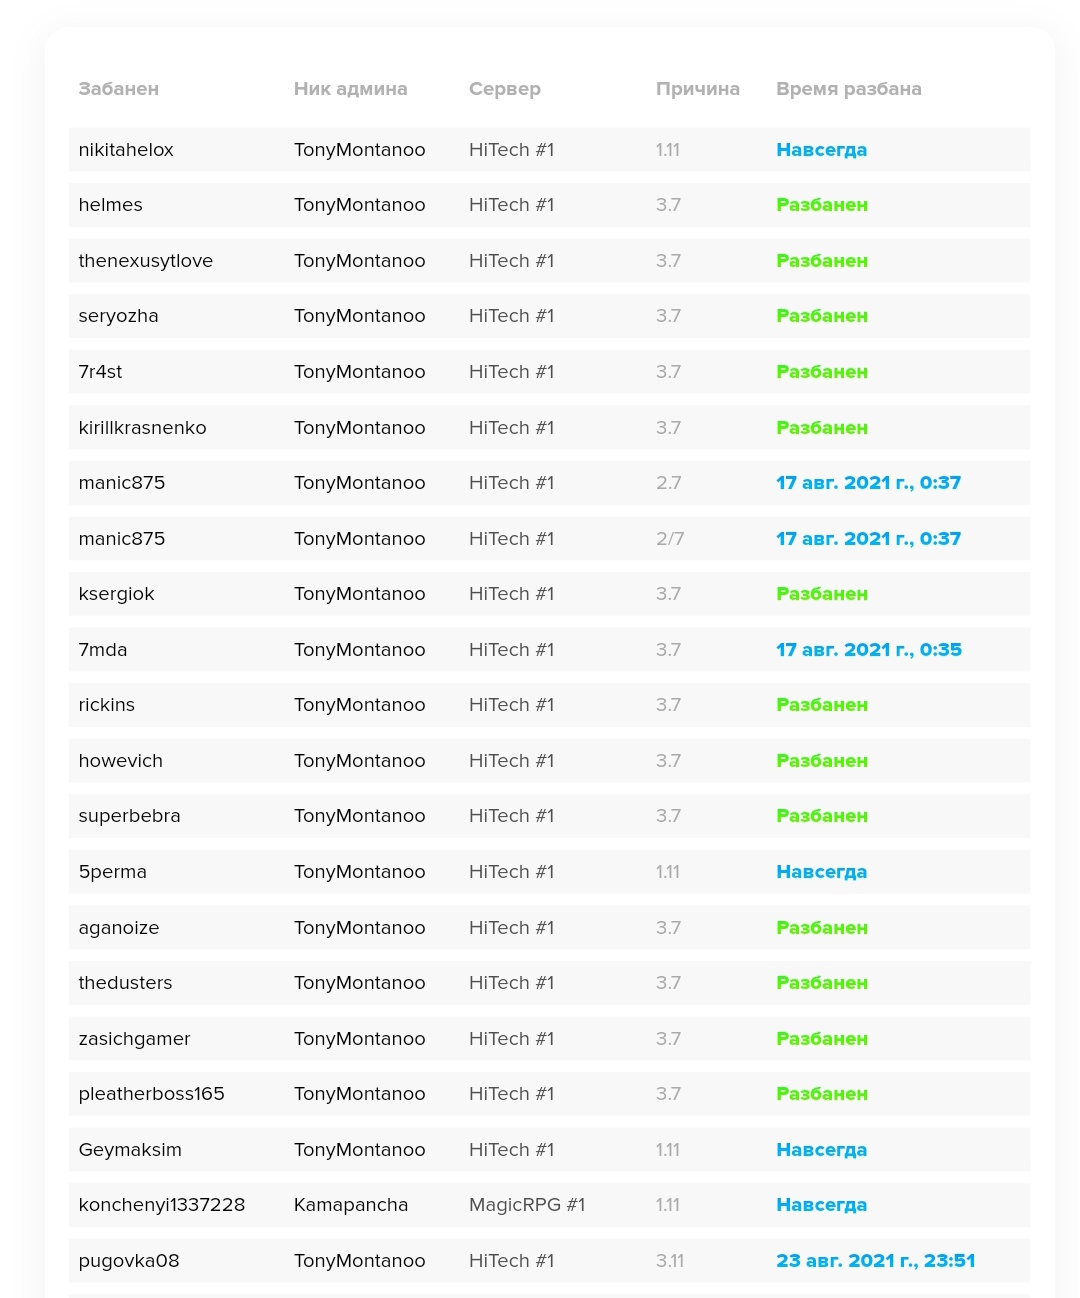The image size is (1080, 1298).
Task: Click the Разбанен status for superbebra
Action: [821, 816]
